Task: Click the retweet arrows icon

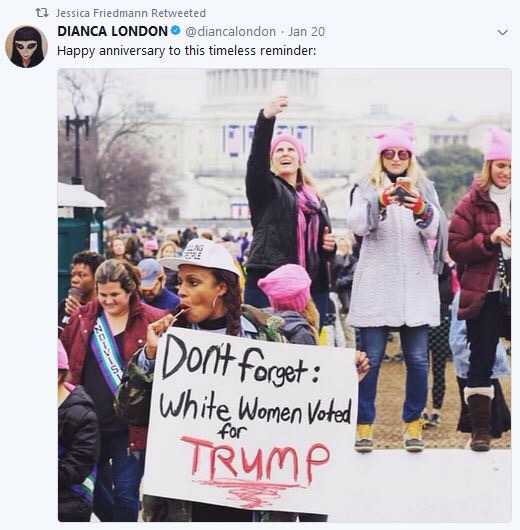Action: click(42, 13)
